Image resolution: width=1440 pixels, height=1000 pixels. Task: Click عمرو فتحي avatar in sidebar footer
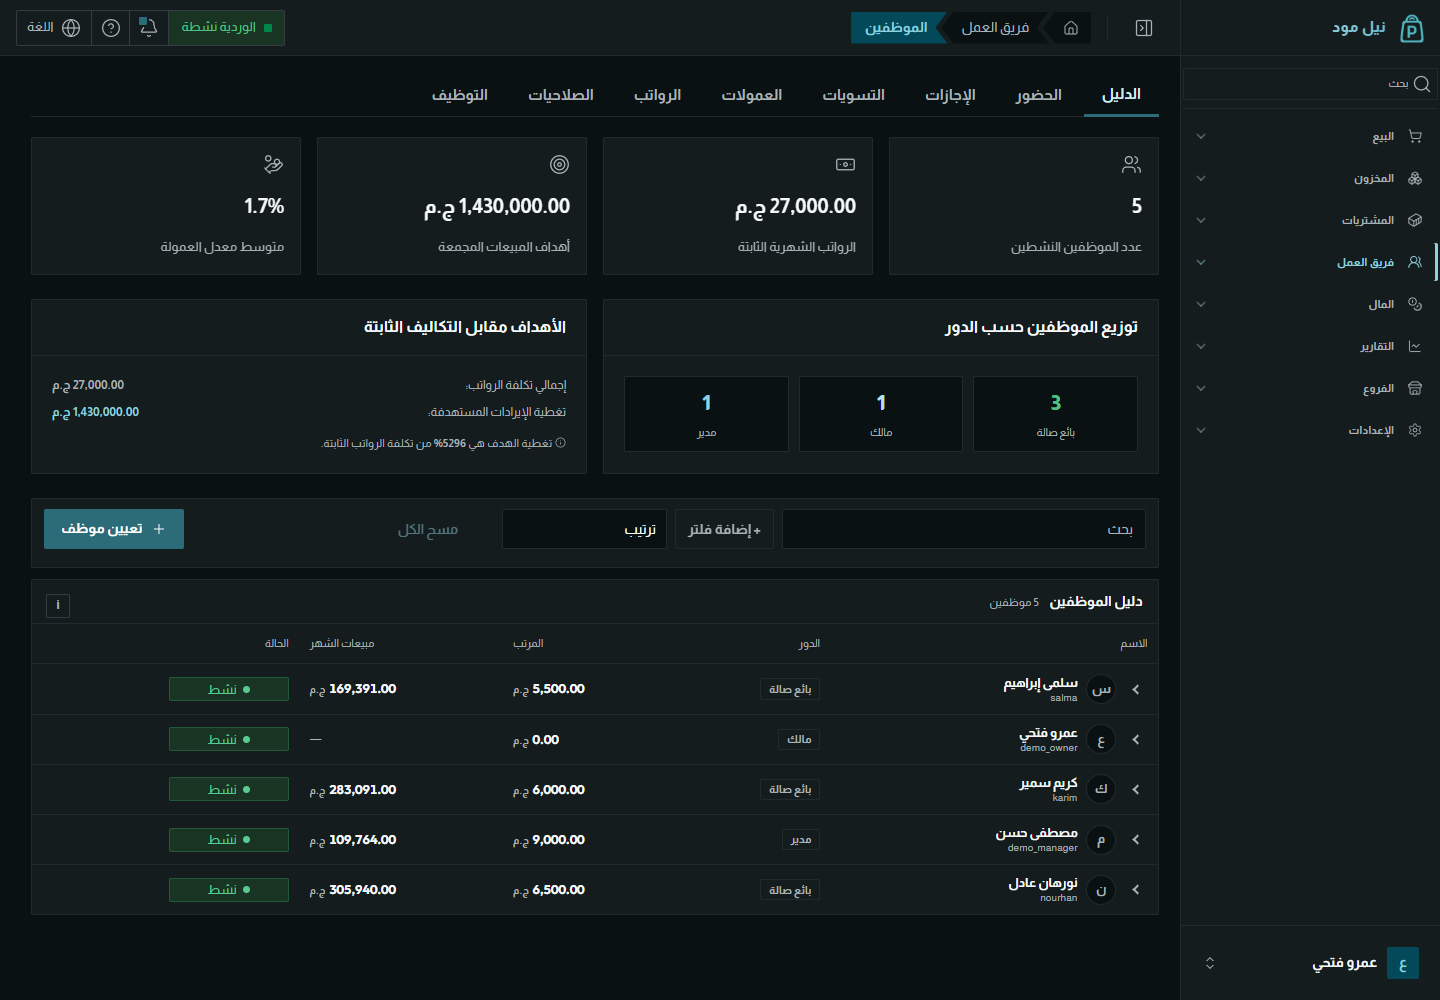pos(1403,963)
